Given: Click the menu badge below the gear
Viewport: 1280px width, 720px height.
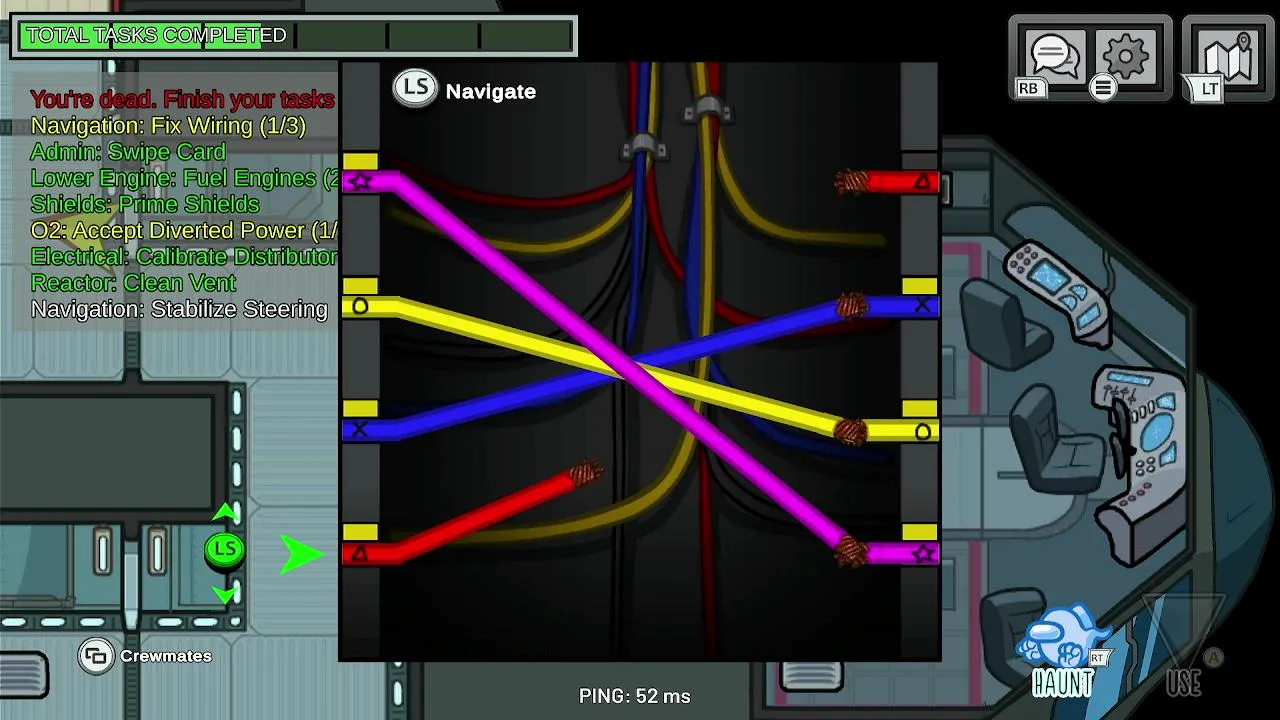Looking at the screenshot, I should (x=1103, y=88).
